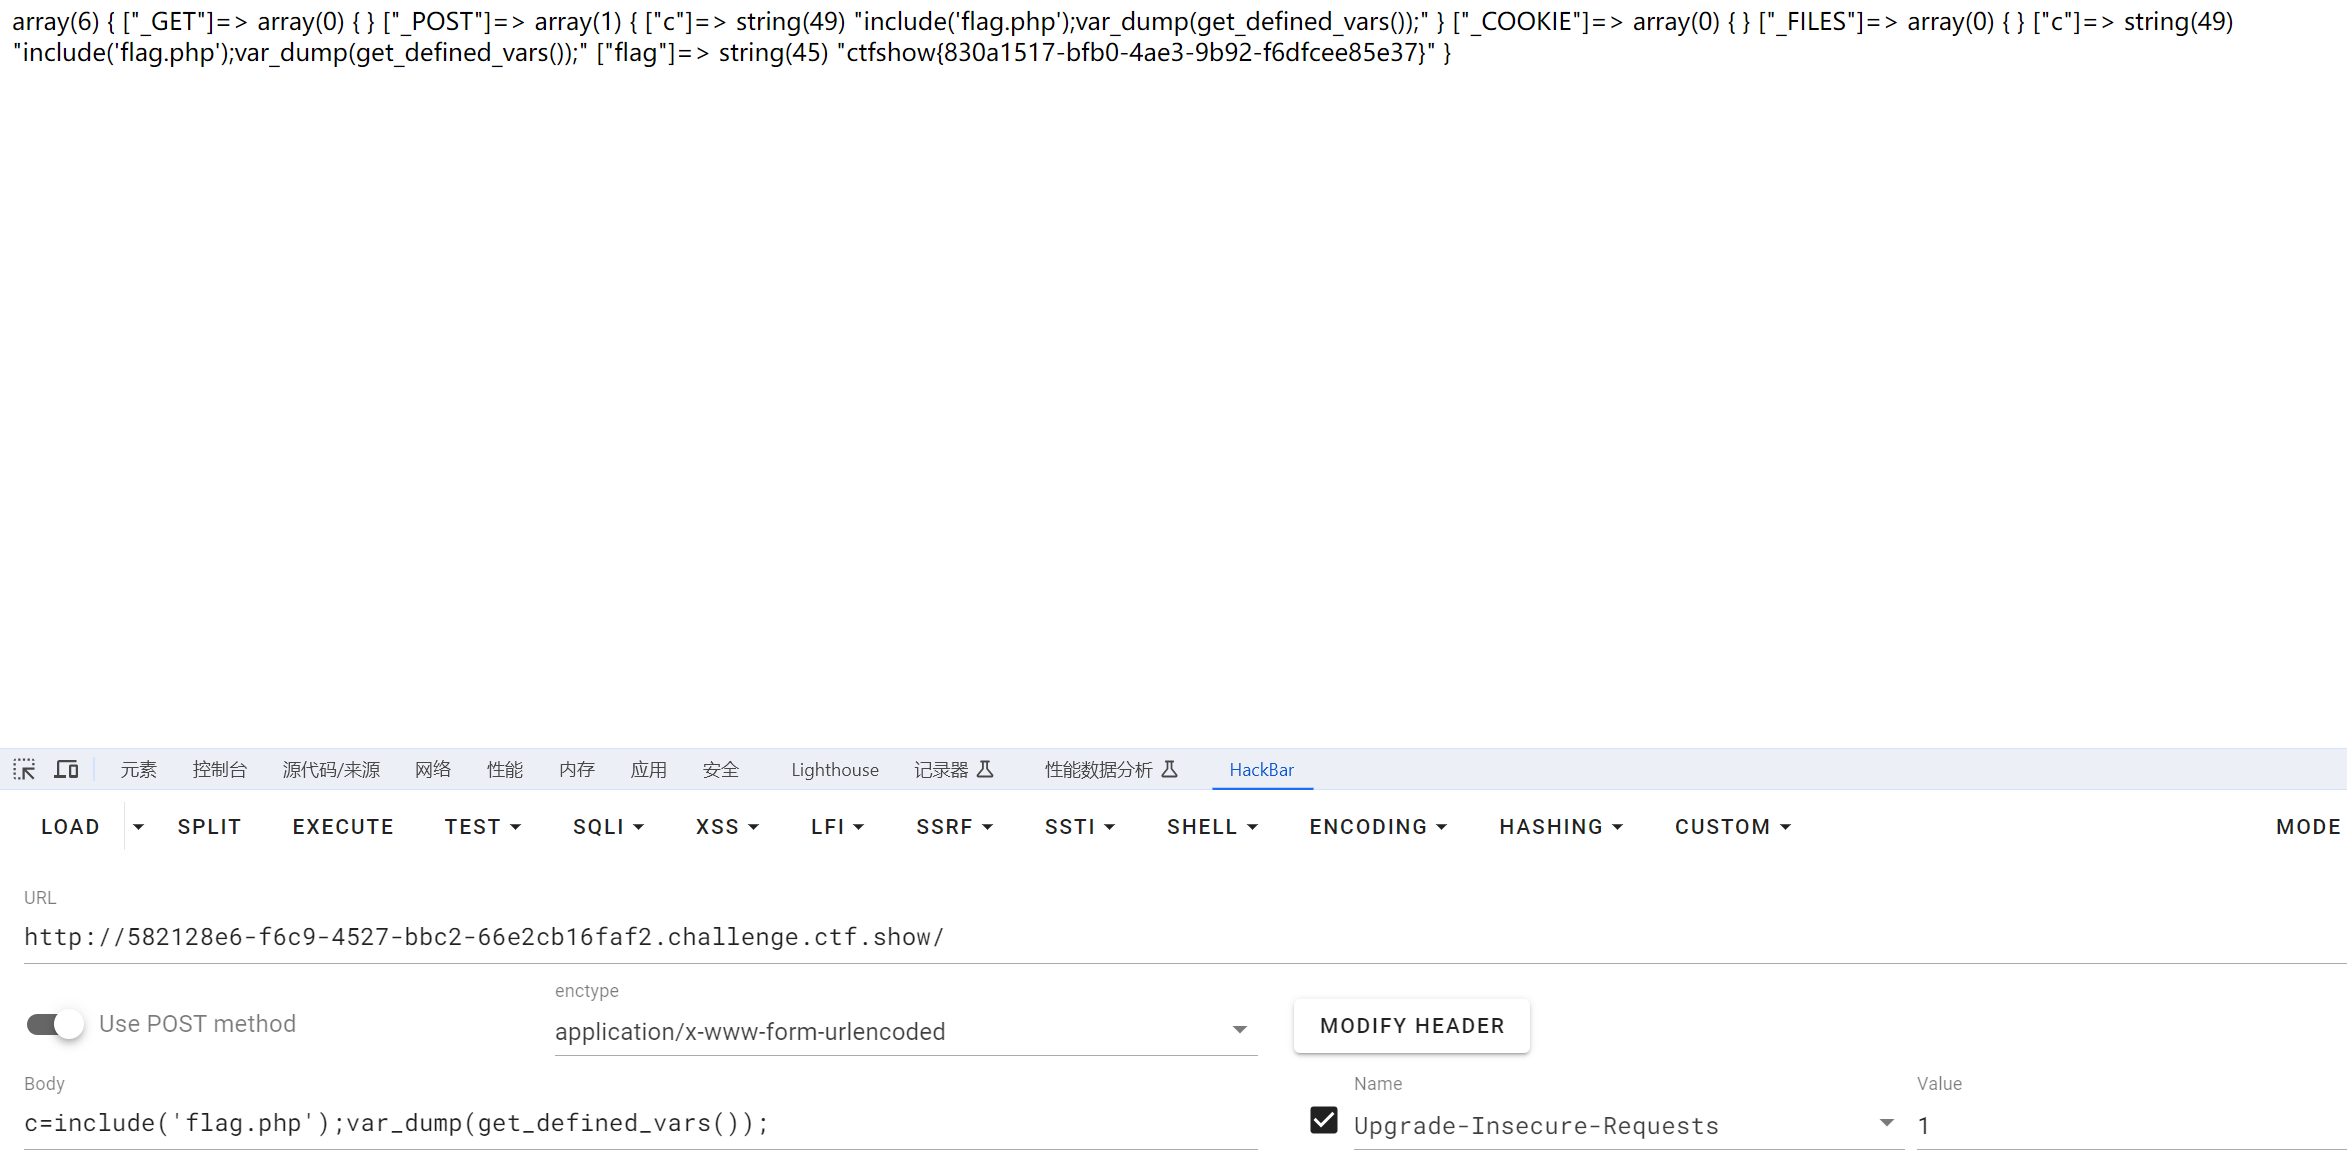Switch to the HackBar tab
This screenshot has width=2347, height=1165.
coord(1261,770)
